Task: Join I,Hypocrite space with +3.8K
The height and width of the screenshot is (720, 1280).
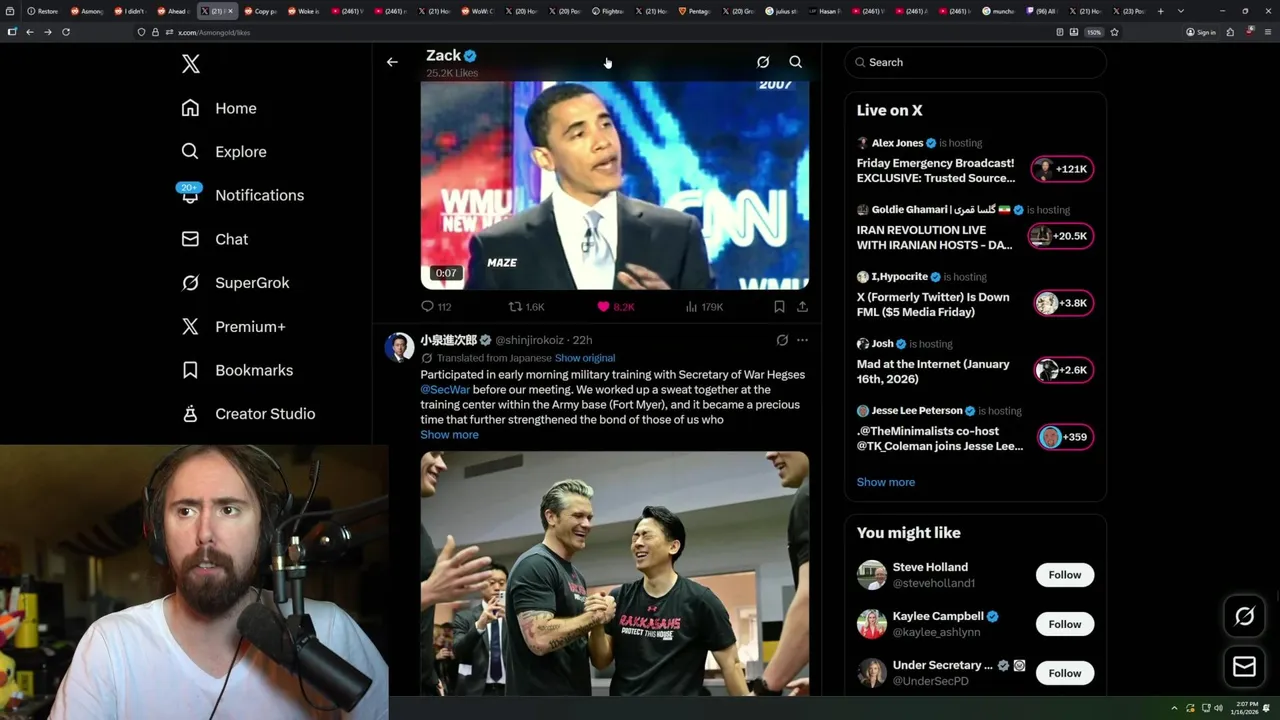Action: (1063, 303)
